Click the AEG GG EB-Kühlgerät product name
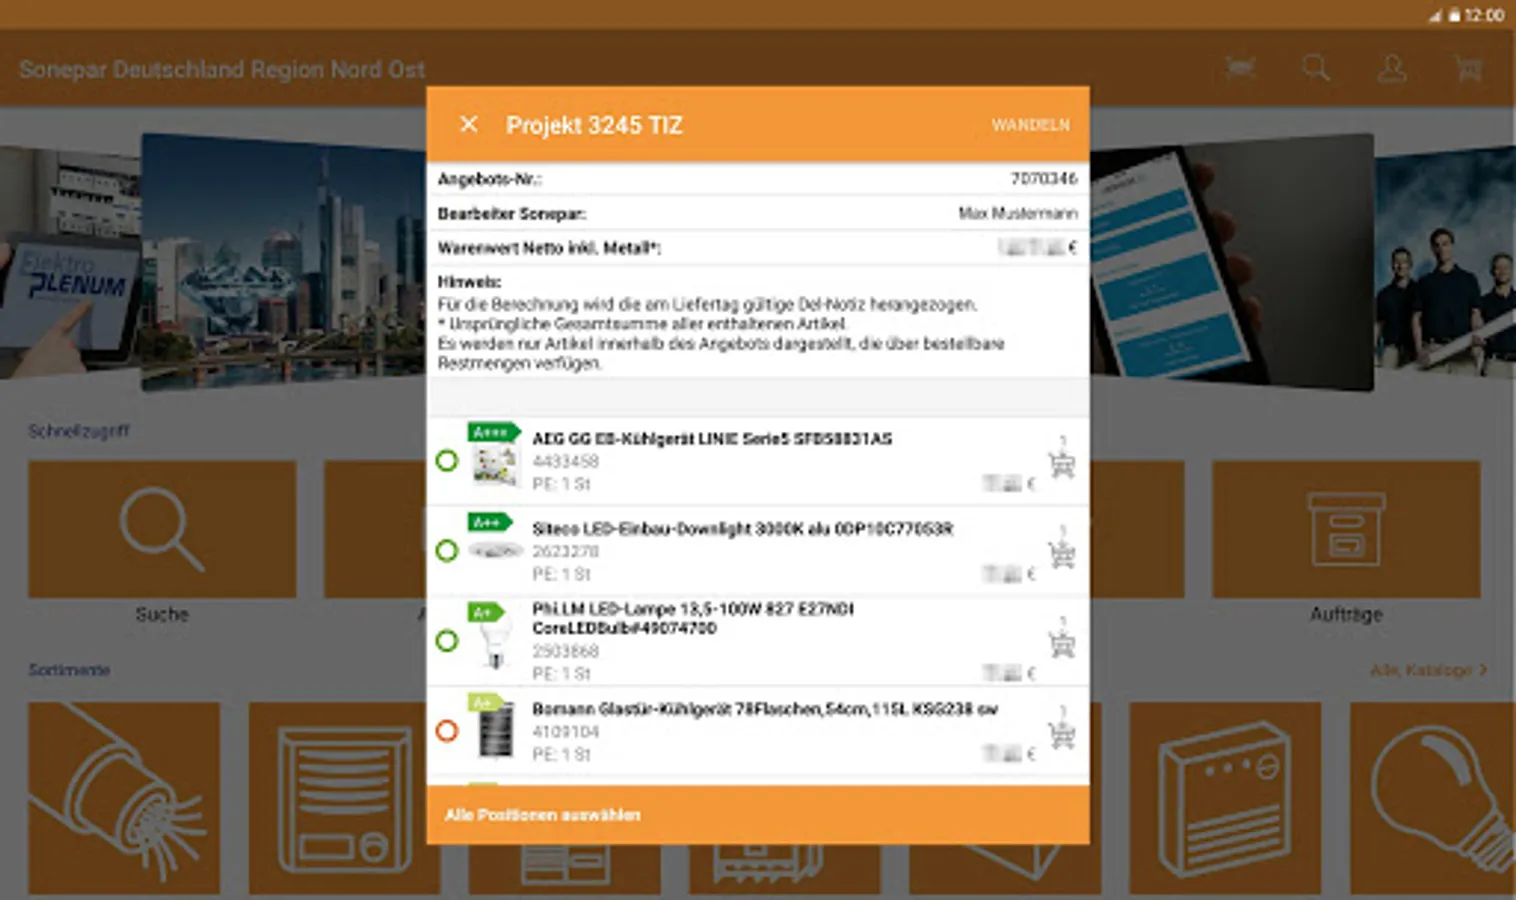 (712, 439)
